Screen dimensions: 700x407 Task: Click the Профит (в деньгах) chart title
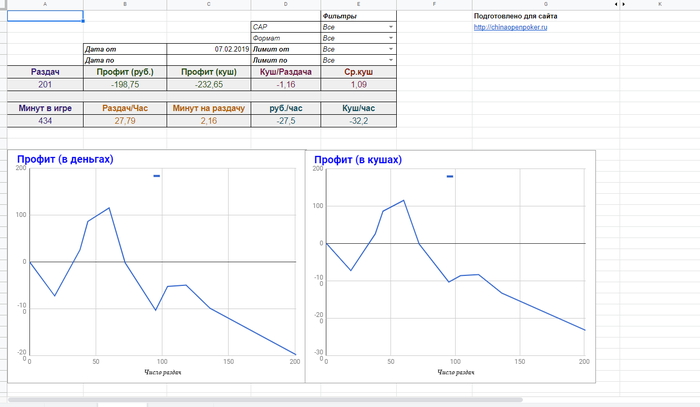pyautogui.click(x=65, y=159)
